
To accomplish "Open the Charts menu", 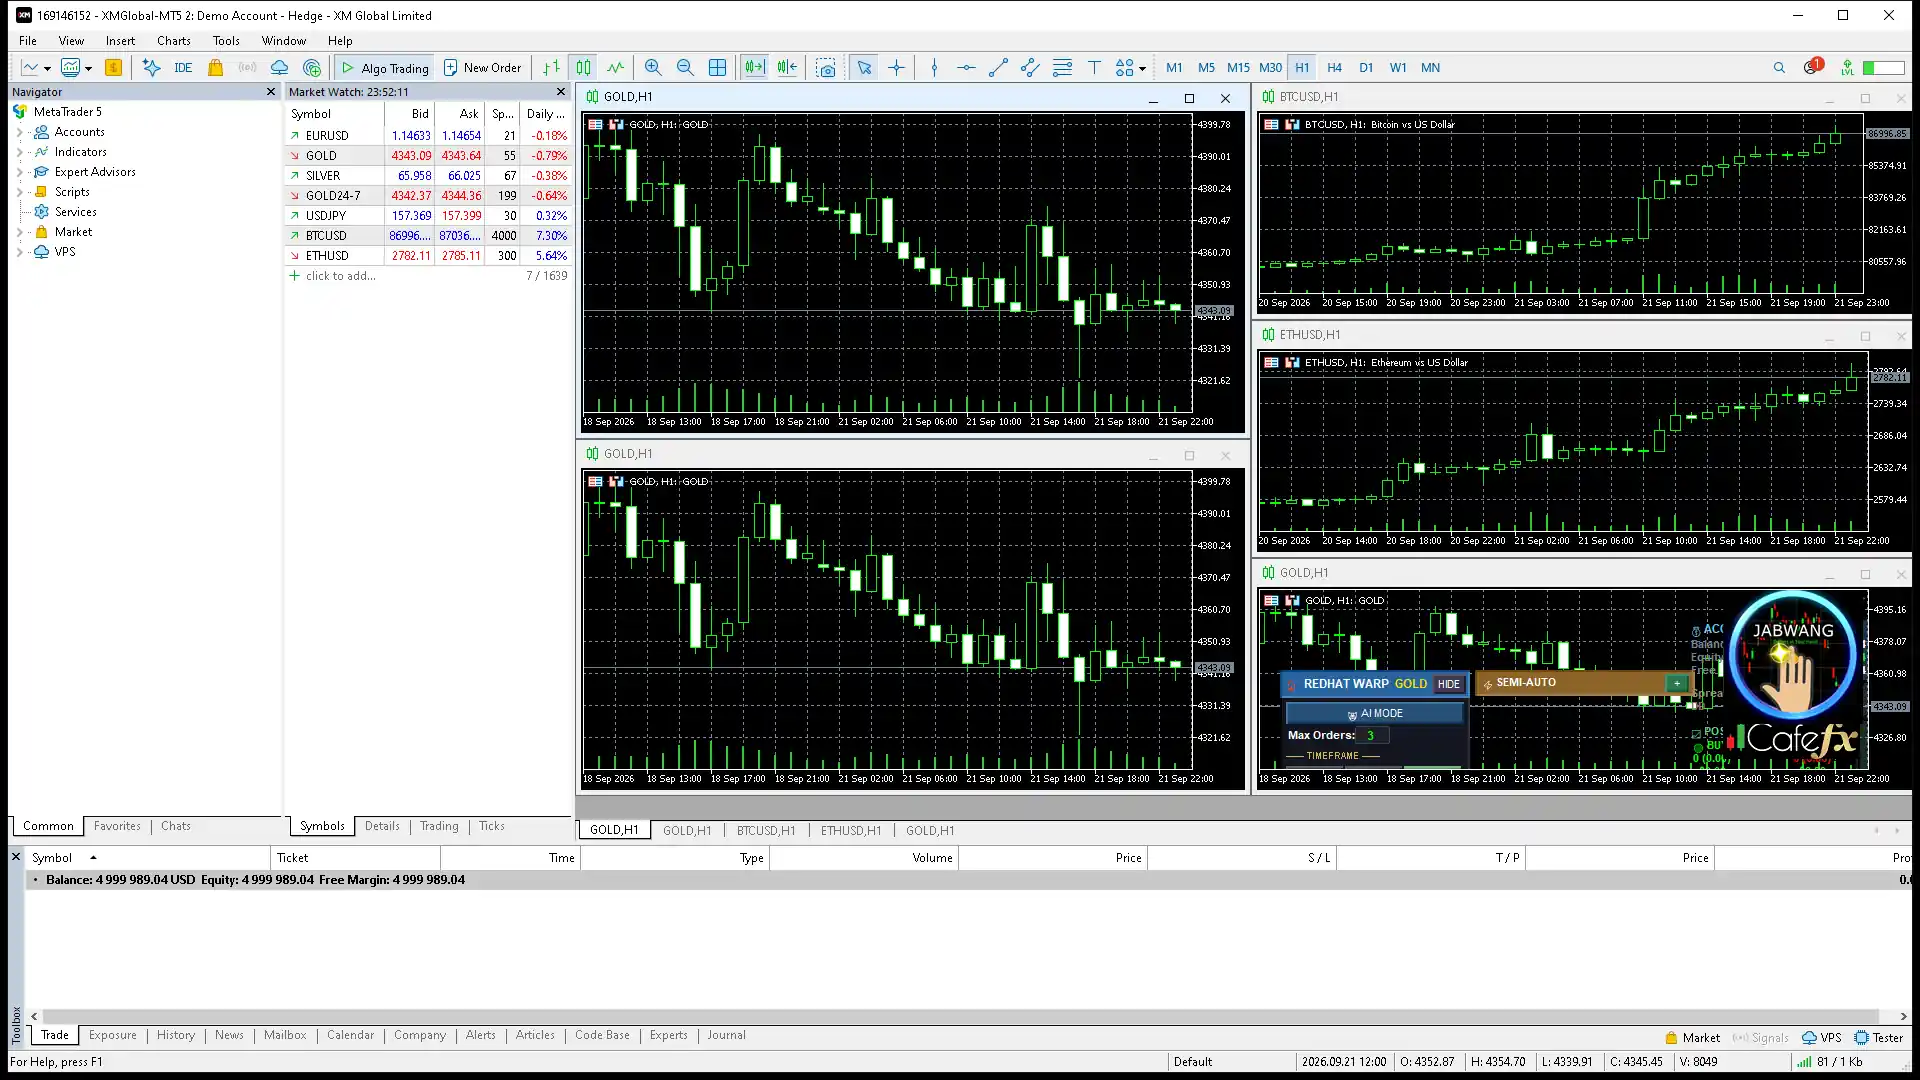I will [173, 41].
